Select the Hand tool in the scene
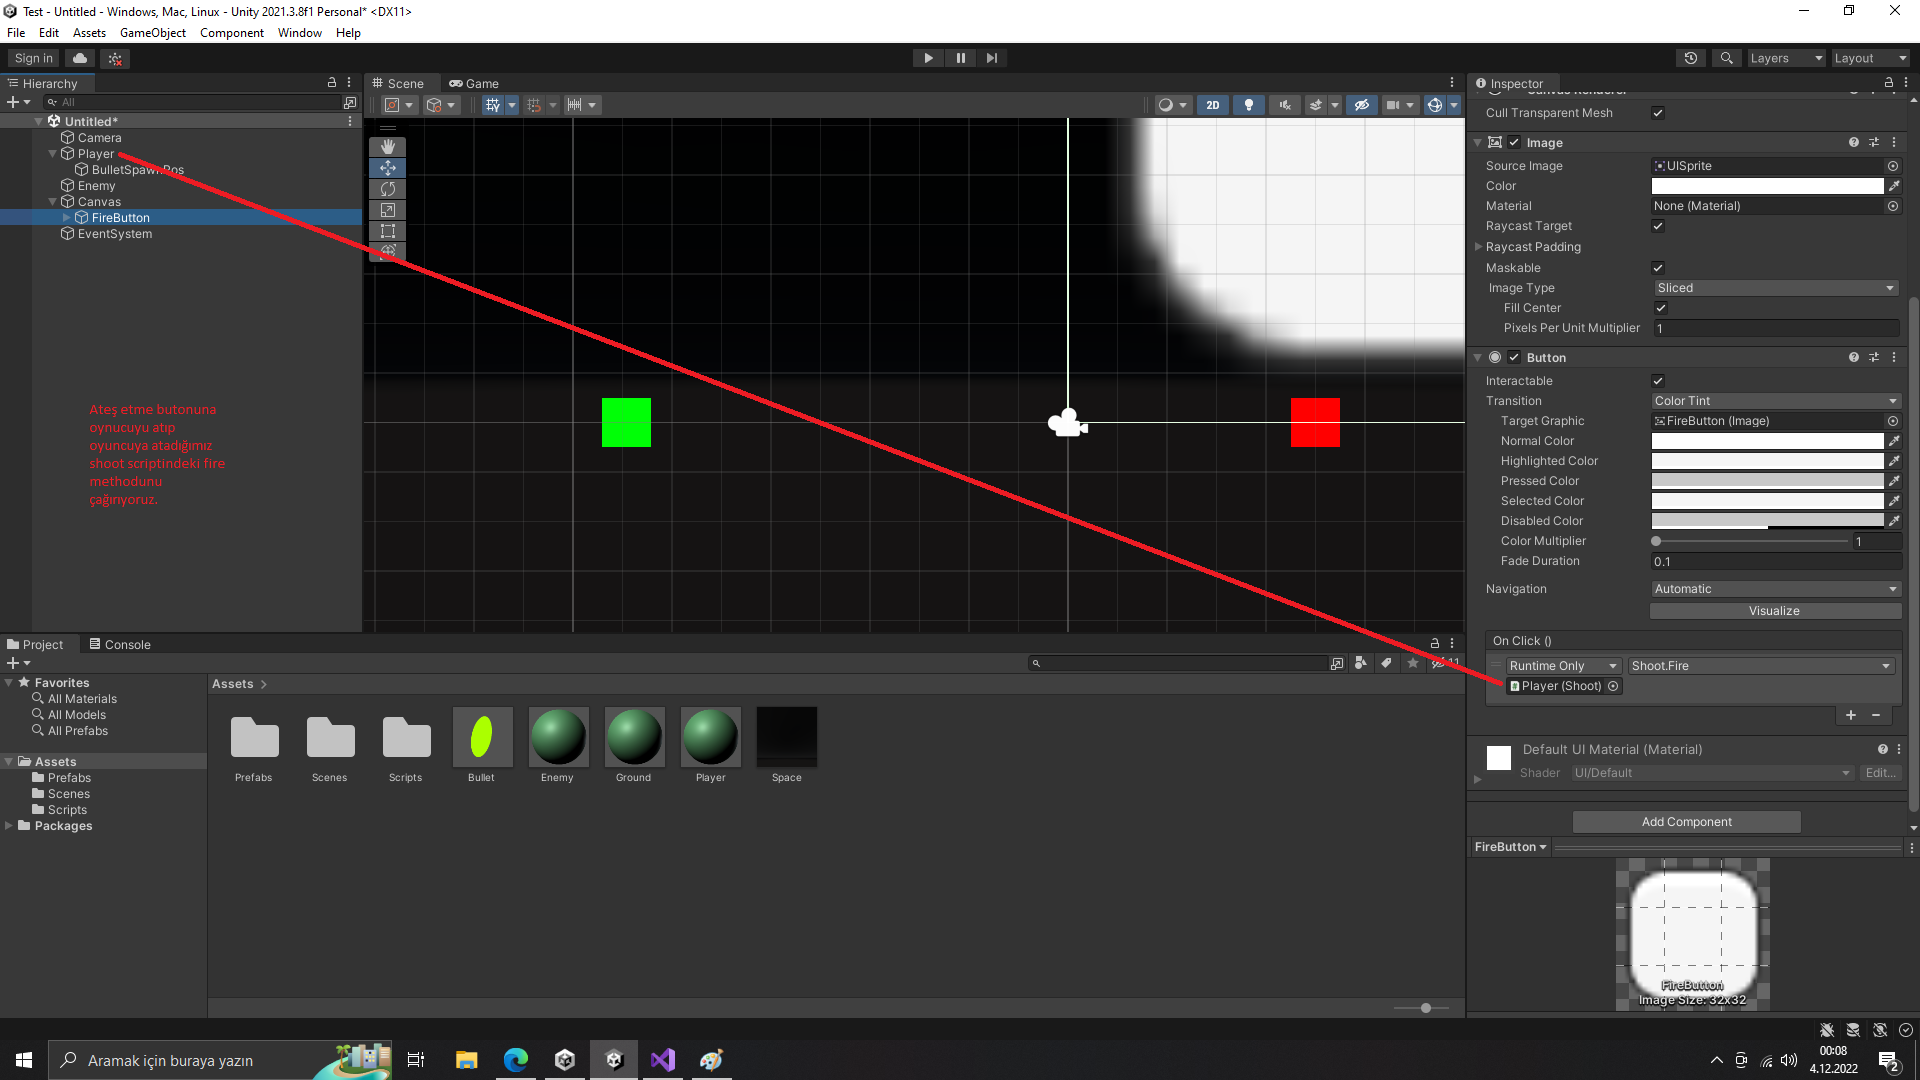This screenshot has height=1080, width=1920. pos(388,147)
